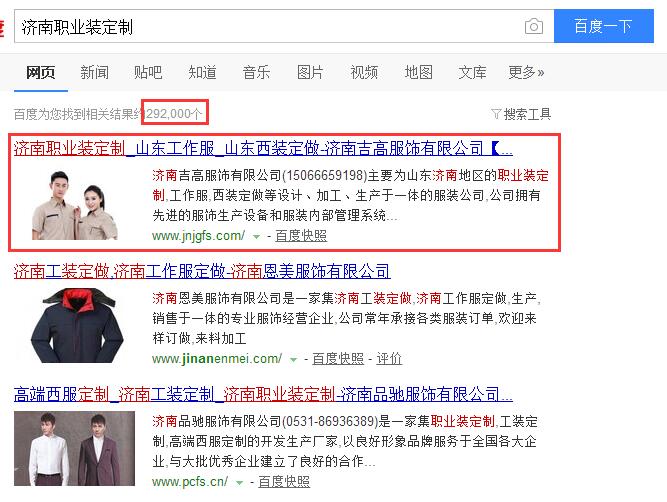Open 百度快照 for www.jnjgfs.com
The image size is (667, 502).
click(301, 235)
